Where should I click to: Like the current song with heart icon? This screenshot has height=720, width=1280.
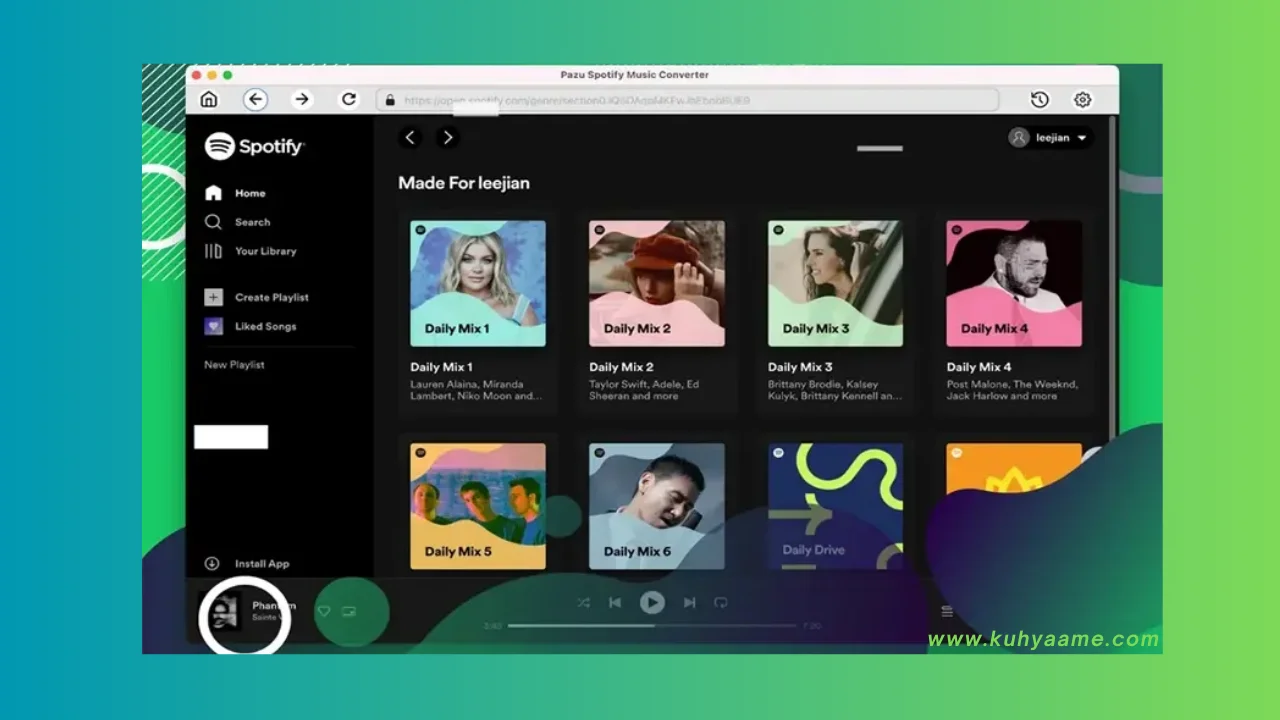323,611
